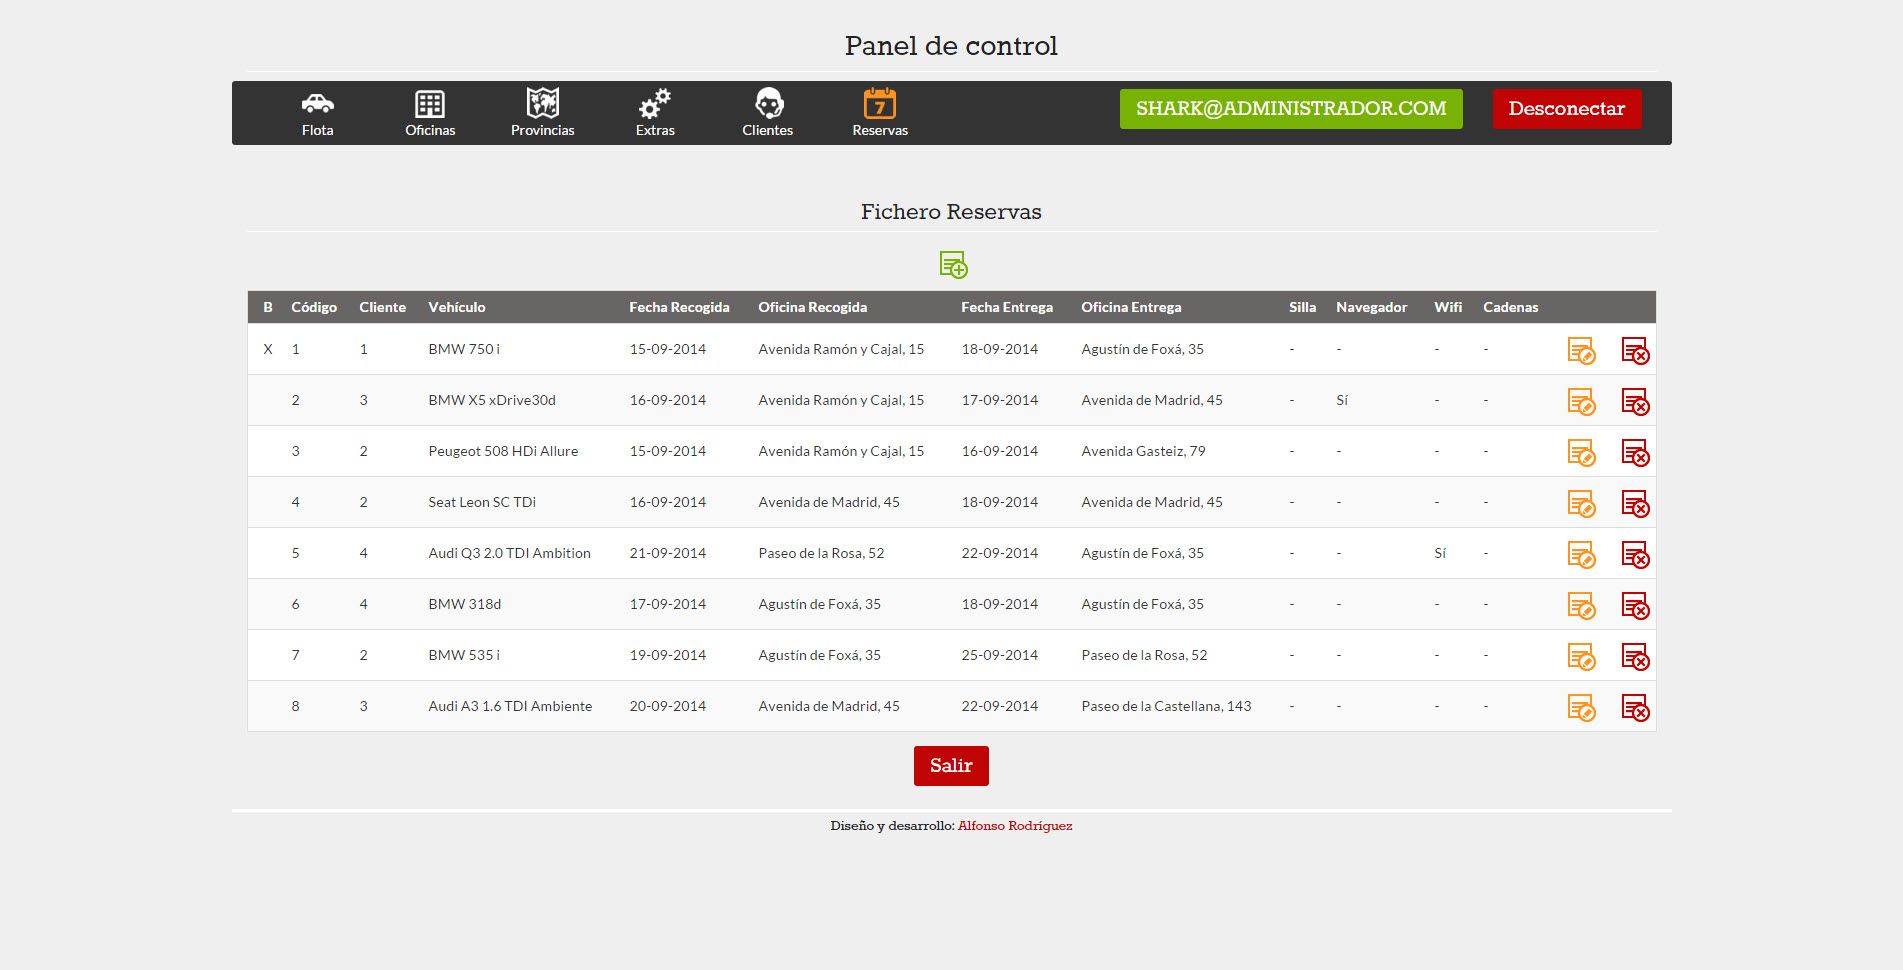Navigate to the Clientes section

tap(767, 113)
